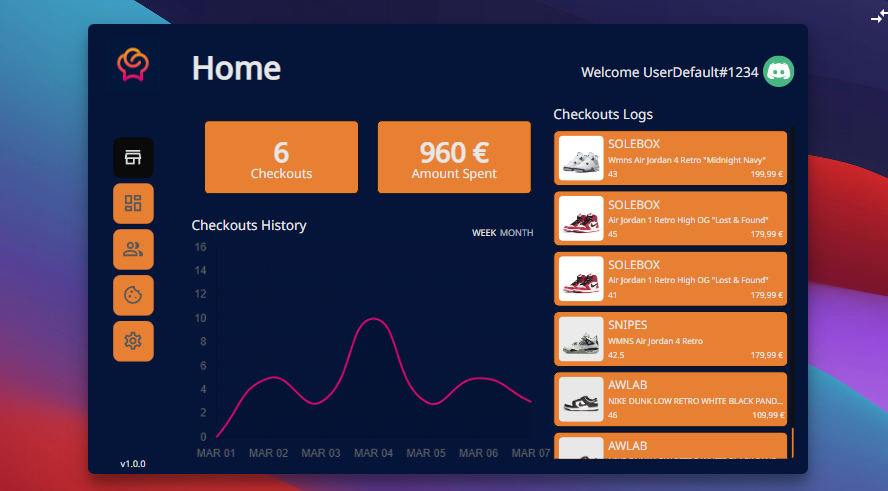The image size is (888, 491).
Task: Click the 109,99 € price text
Action: click(x=769, y=415)
